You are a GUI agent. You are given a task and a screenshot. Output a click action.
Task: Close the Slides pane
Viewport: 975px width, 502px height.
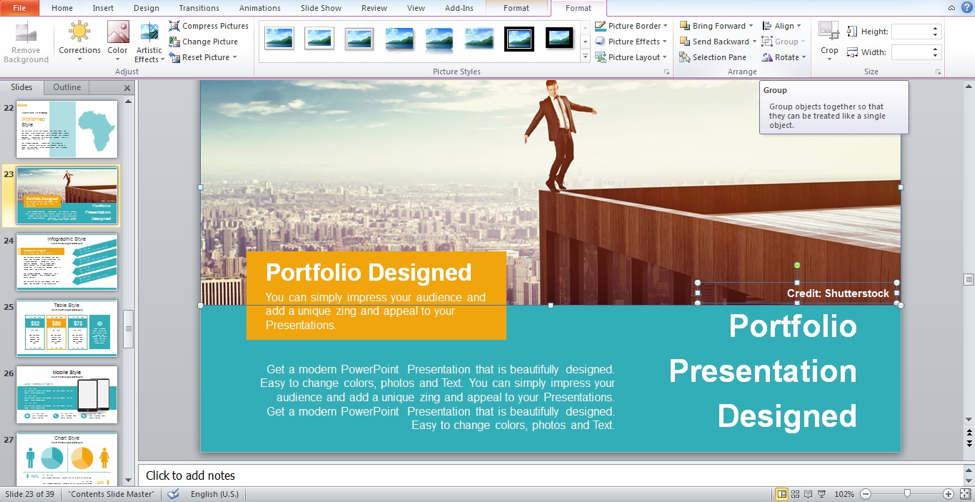coord(127,88)
